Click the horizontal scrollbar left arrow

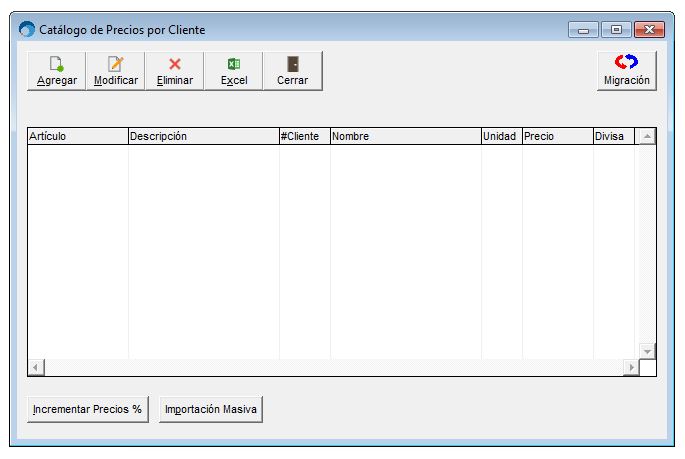click(x=36, y=367)
